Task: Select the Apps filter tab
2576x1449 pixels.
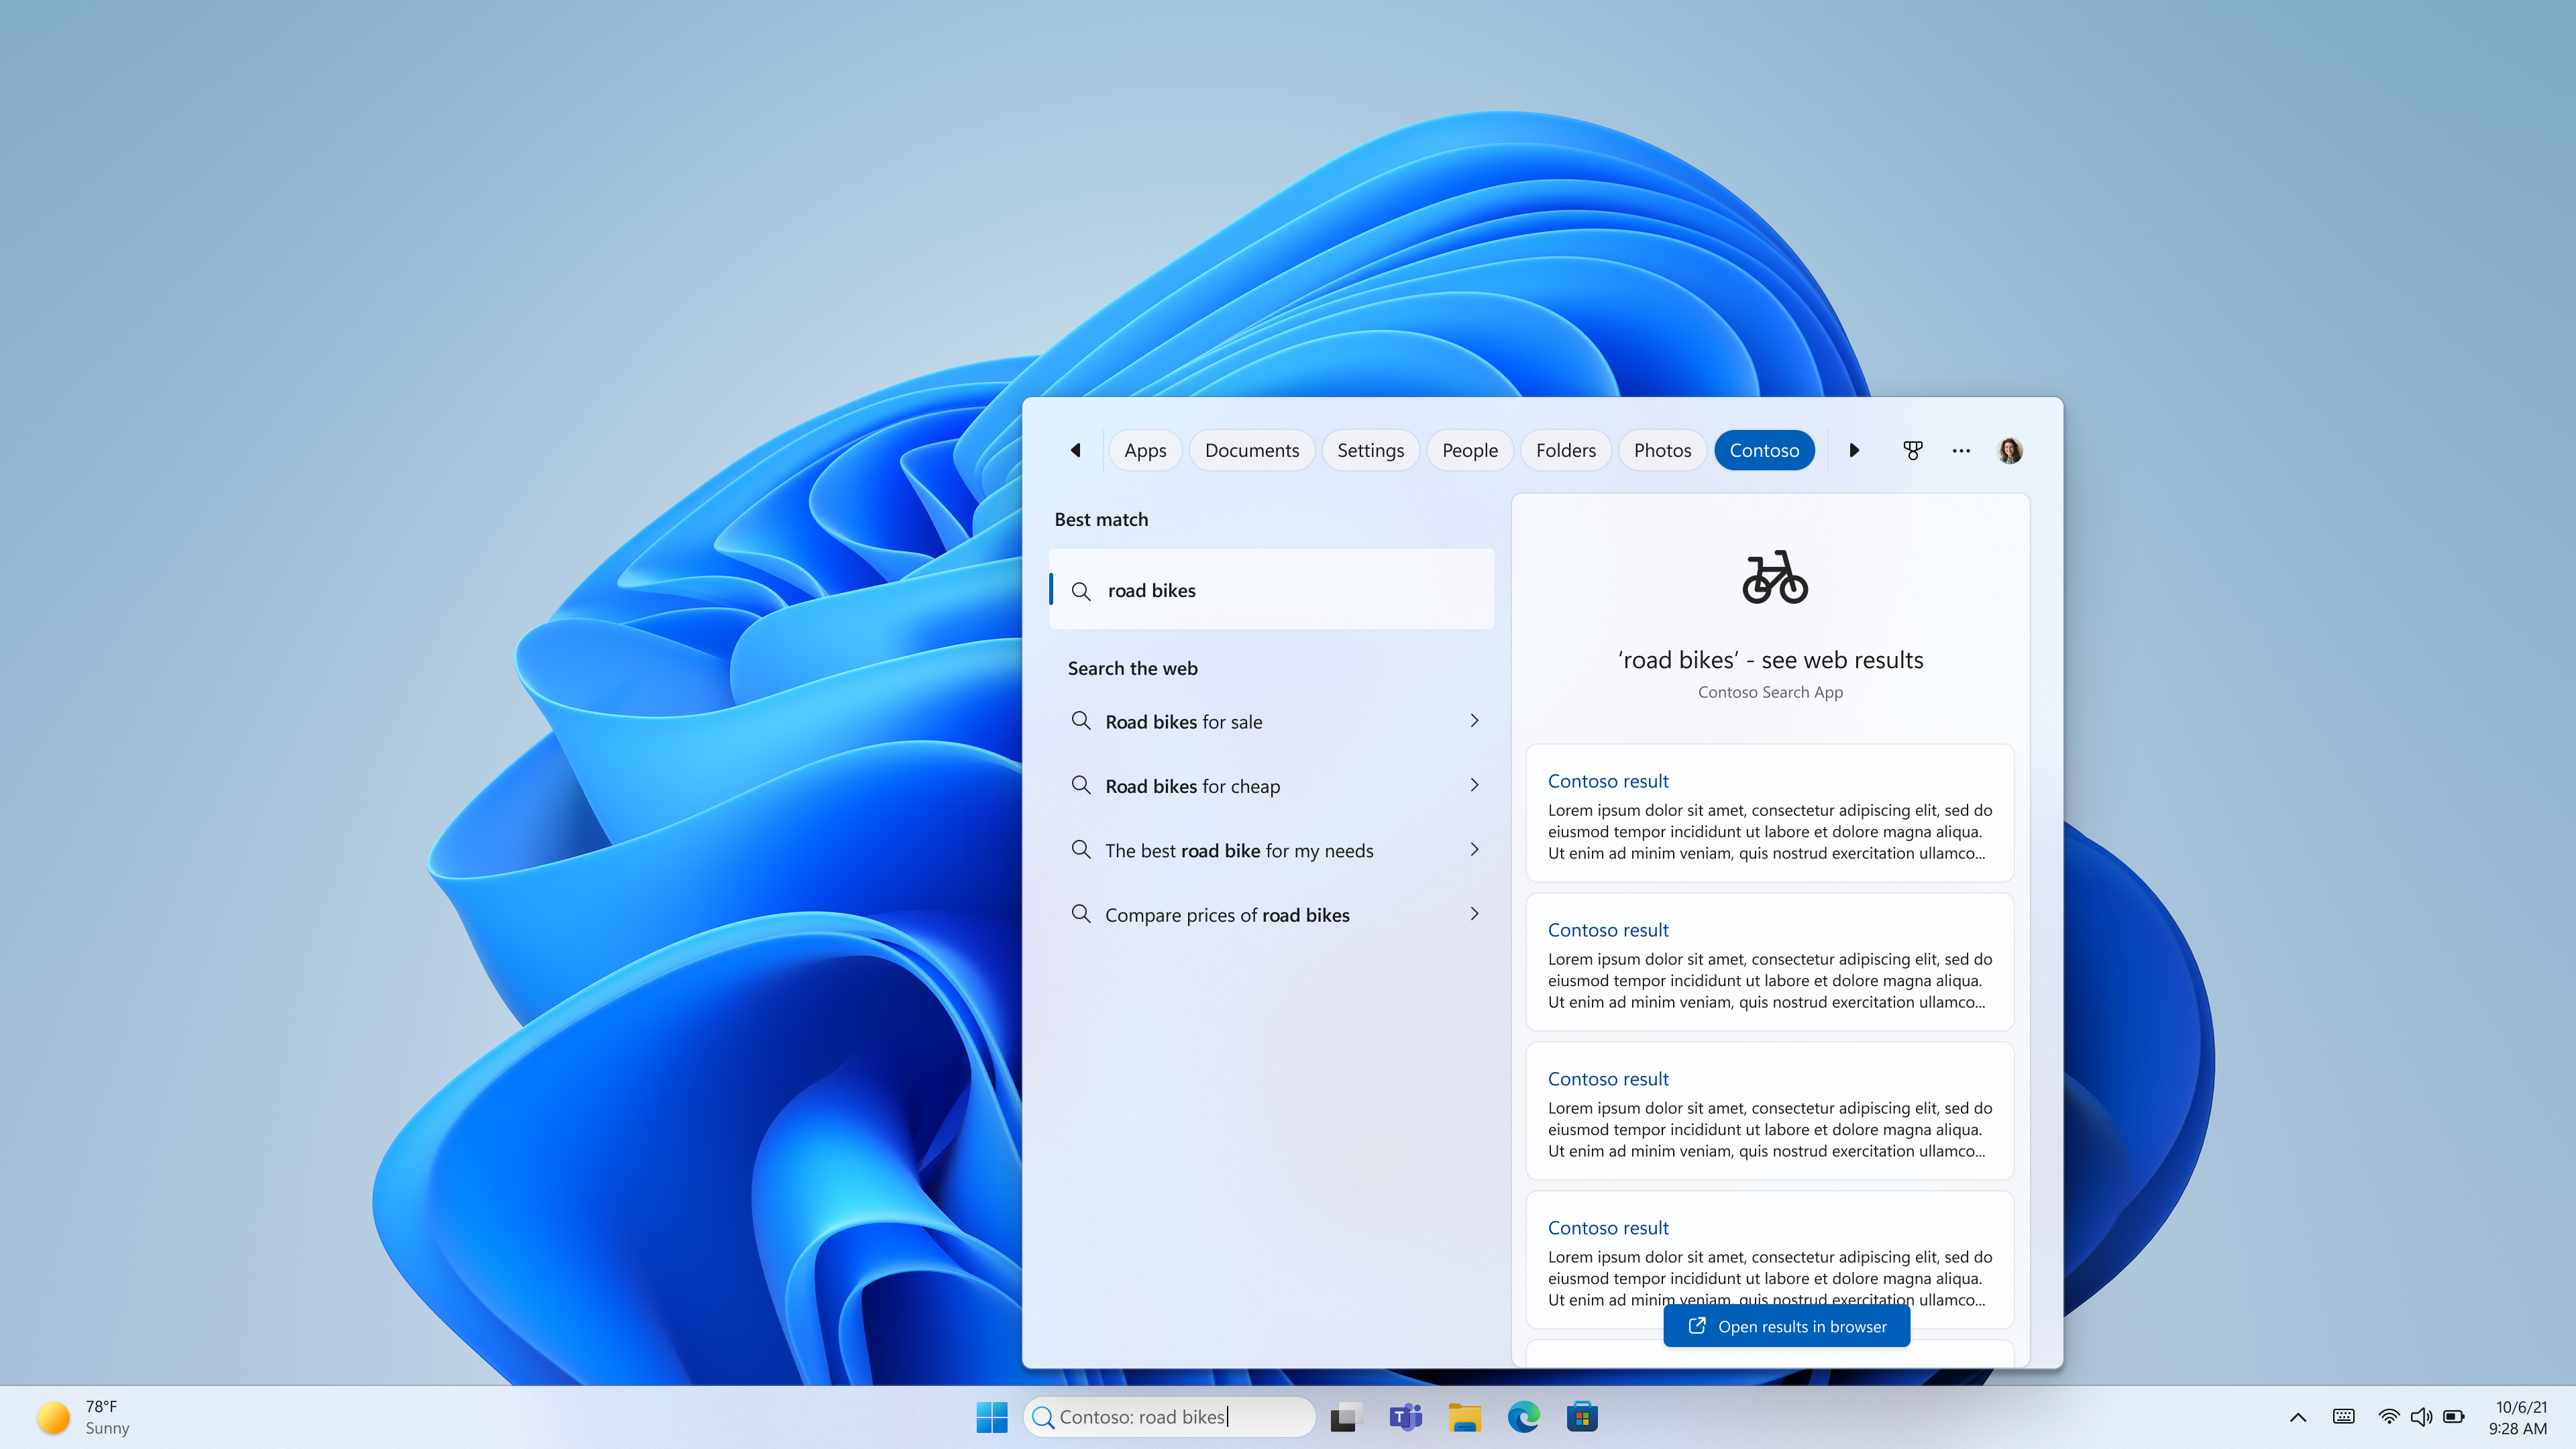Action: point(1146,449)
